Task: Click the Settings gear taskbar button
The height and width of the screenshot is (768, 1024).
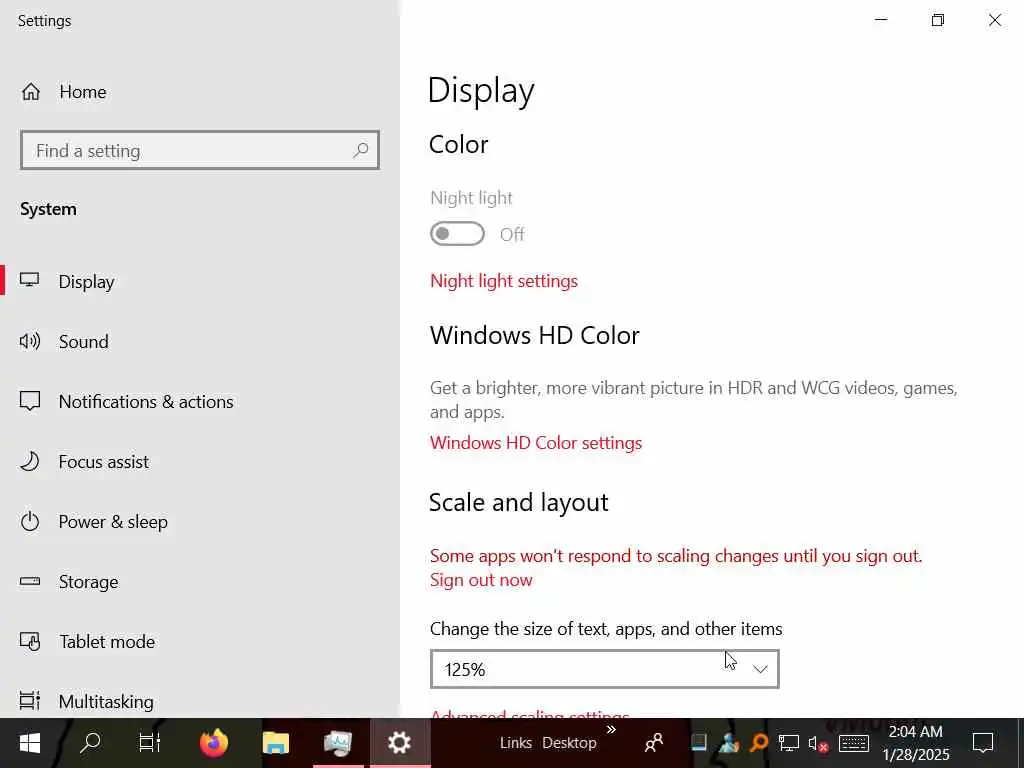Action: pyautogui.click(x=399, y=743)
